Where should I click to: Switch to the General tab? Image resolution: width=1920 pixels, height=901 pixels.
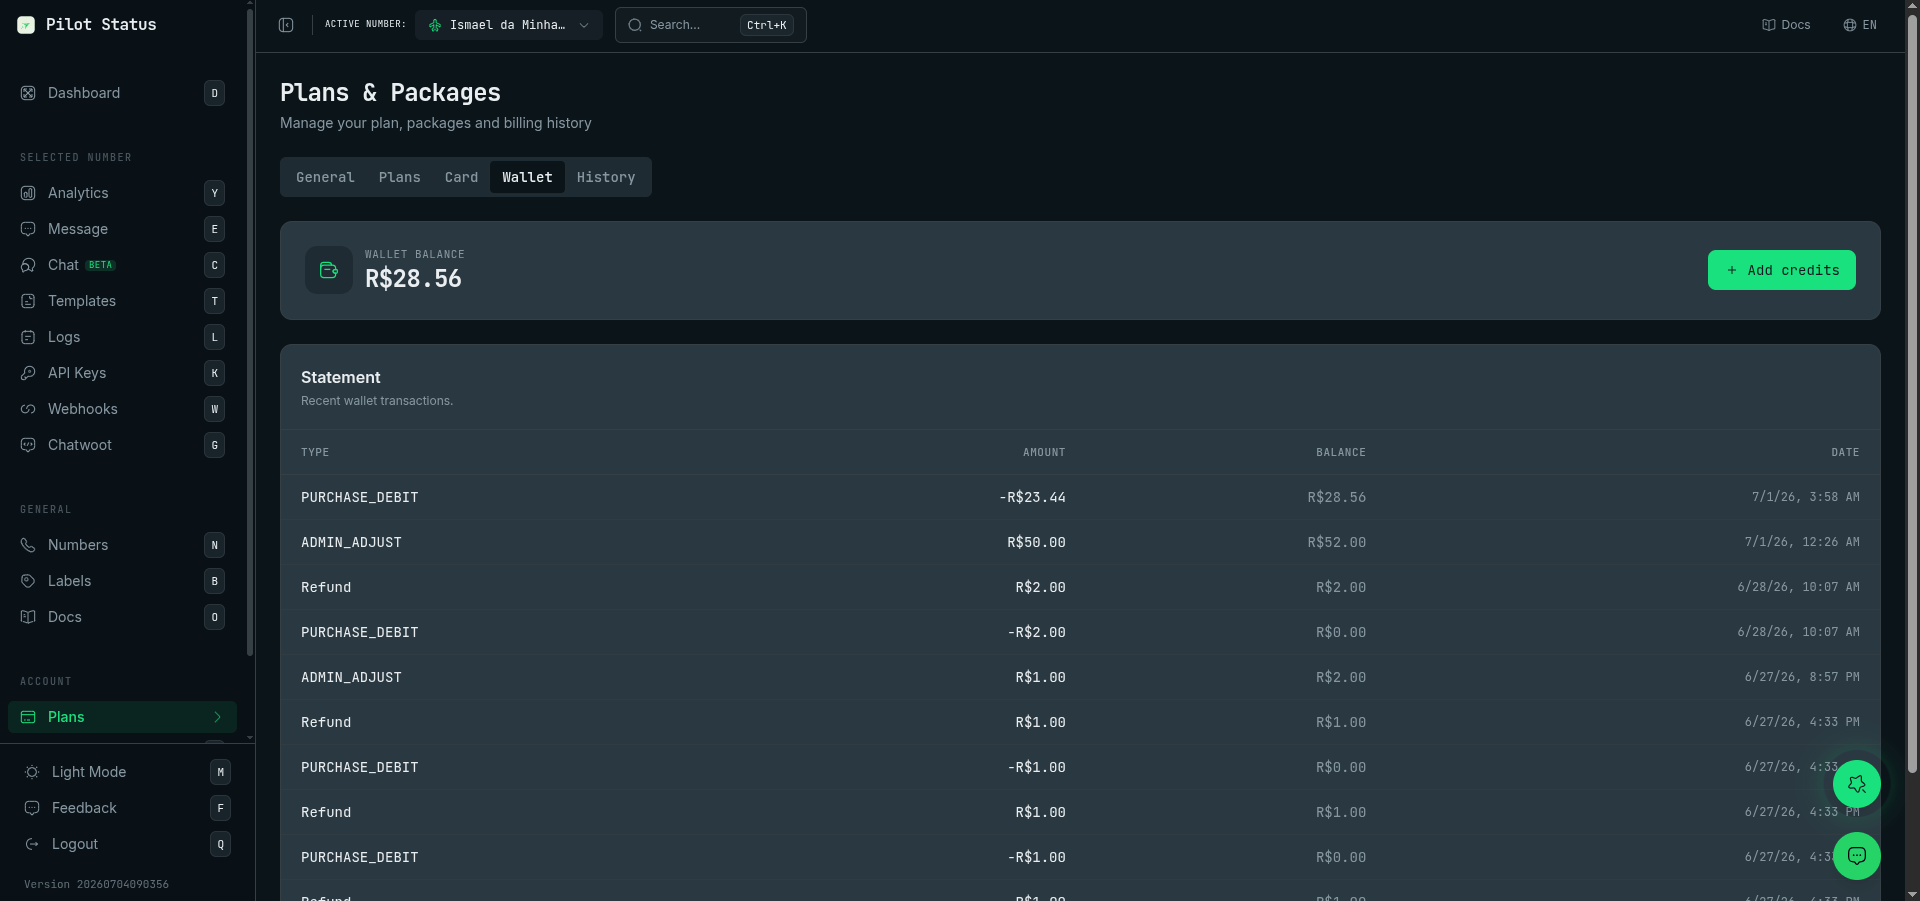(325, 177)
